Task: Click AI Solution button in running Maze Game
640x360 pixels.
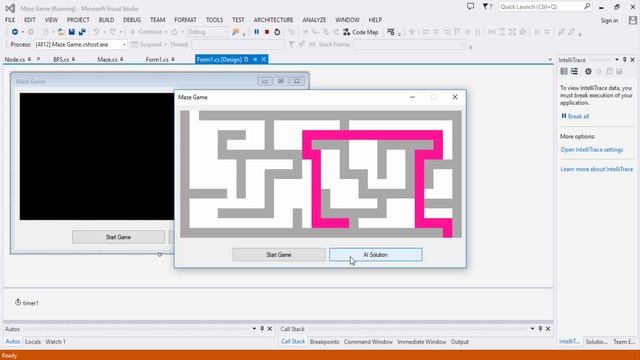Action: [376, 255]
